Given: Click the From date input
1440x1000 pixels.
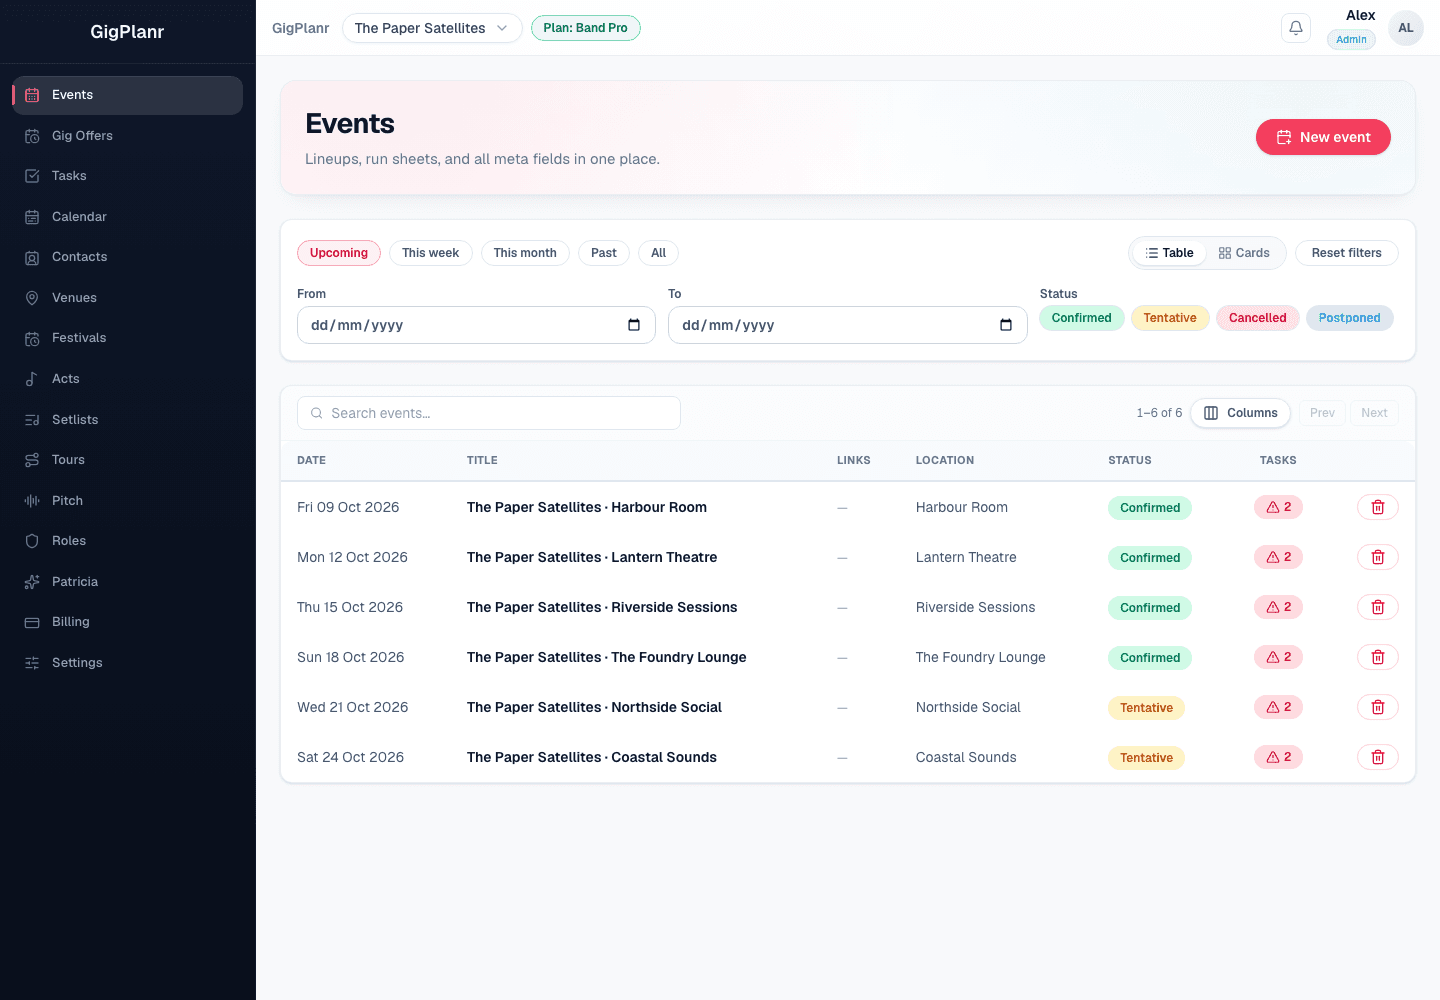Looking at the screenshot, I should click(x=476, y=325).
